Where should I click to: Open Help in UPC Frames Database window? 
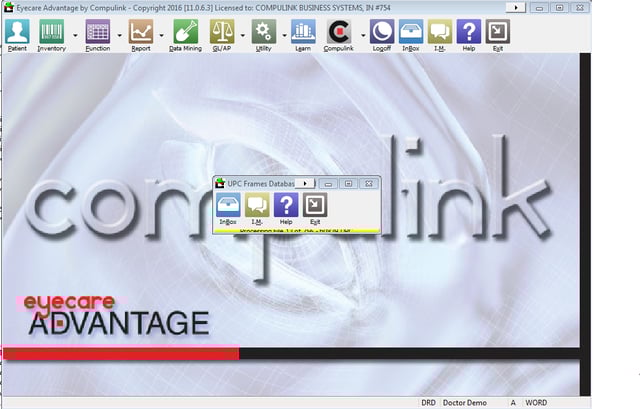[286, 205]
